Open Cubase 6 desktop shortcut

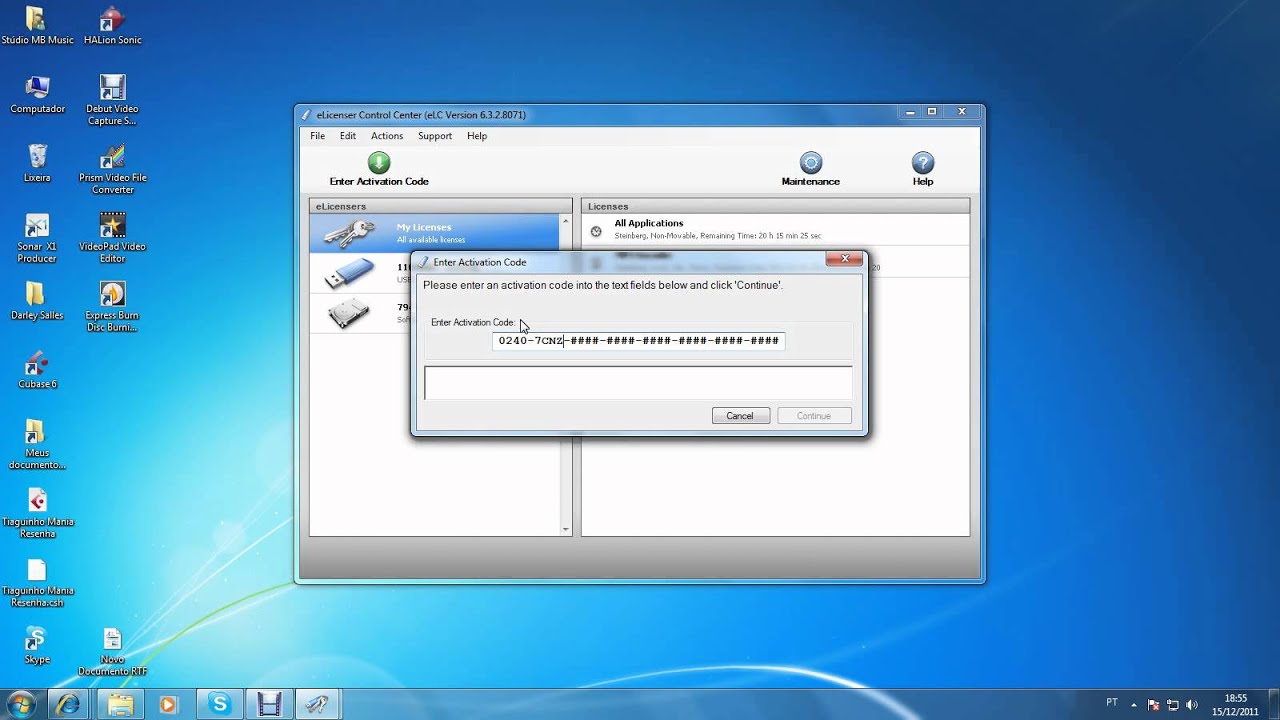(x=37, y=370)
